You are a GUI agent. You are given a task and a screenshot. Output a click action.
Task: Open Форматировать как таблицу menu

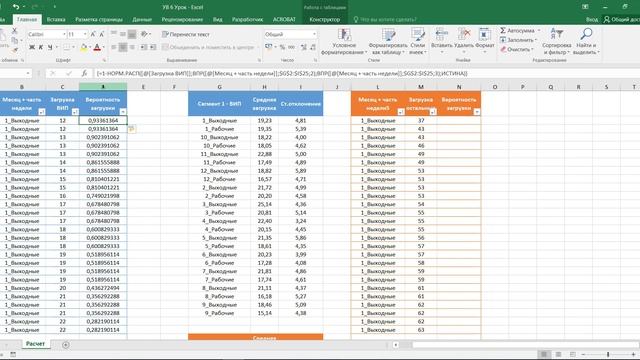pyautogui.click(x=388, y=42)
